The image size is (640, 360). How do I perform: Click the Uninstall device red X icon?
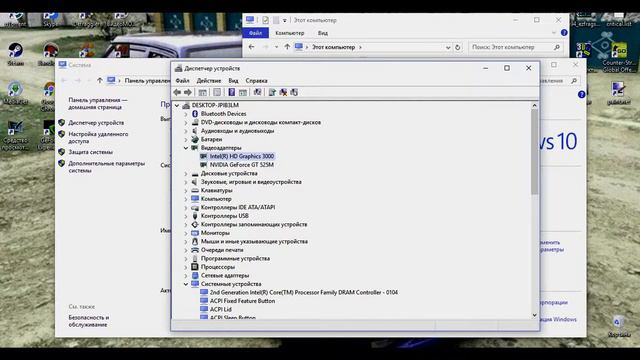tap(283, 93)
